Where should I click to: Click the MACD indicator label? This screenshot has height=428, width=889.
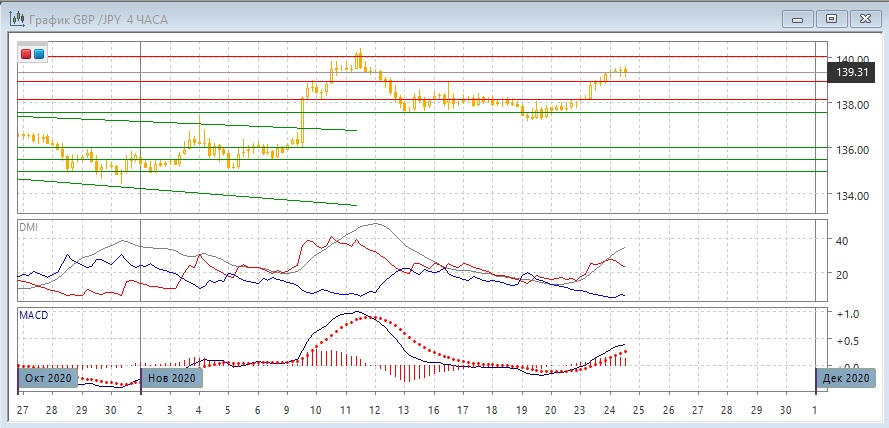click(34, 315)
